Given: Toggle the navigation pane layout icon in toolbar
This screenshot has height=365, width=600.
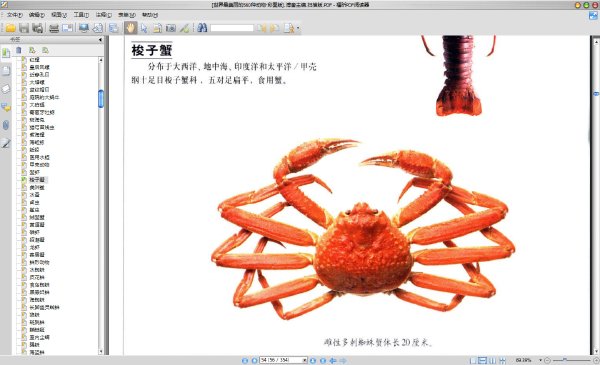Looking at the screenshot, I should tap(113, 28).
